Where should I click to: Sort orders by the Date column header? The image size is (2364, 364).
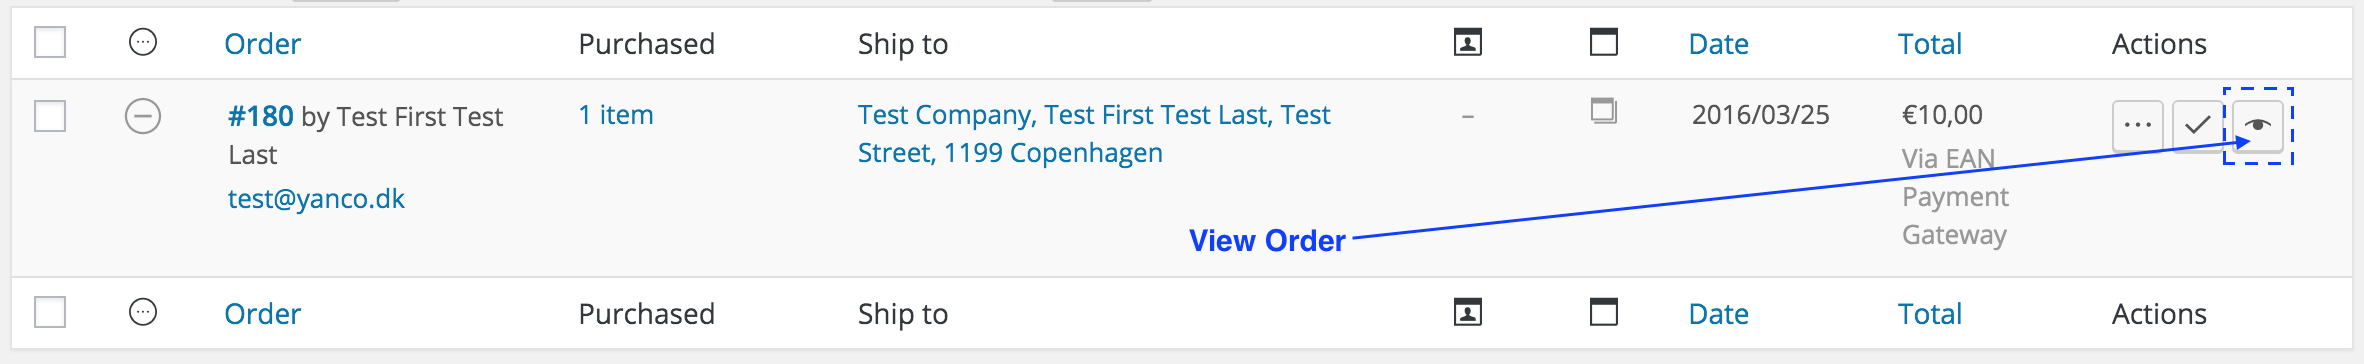1718,44
